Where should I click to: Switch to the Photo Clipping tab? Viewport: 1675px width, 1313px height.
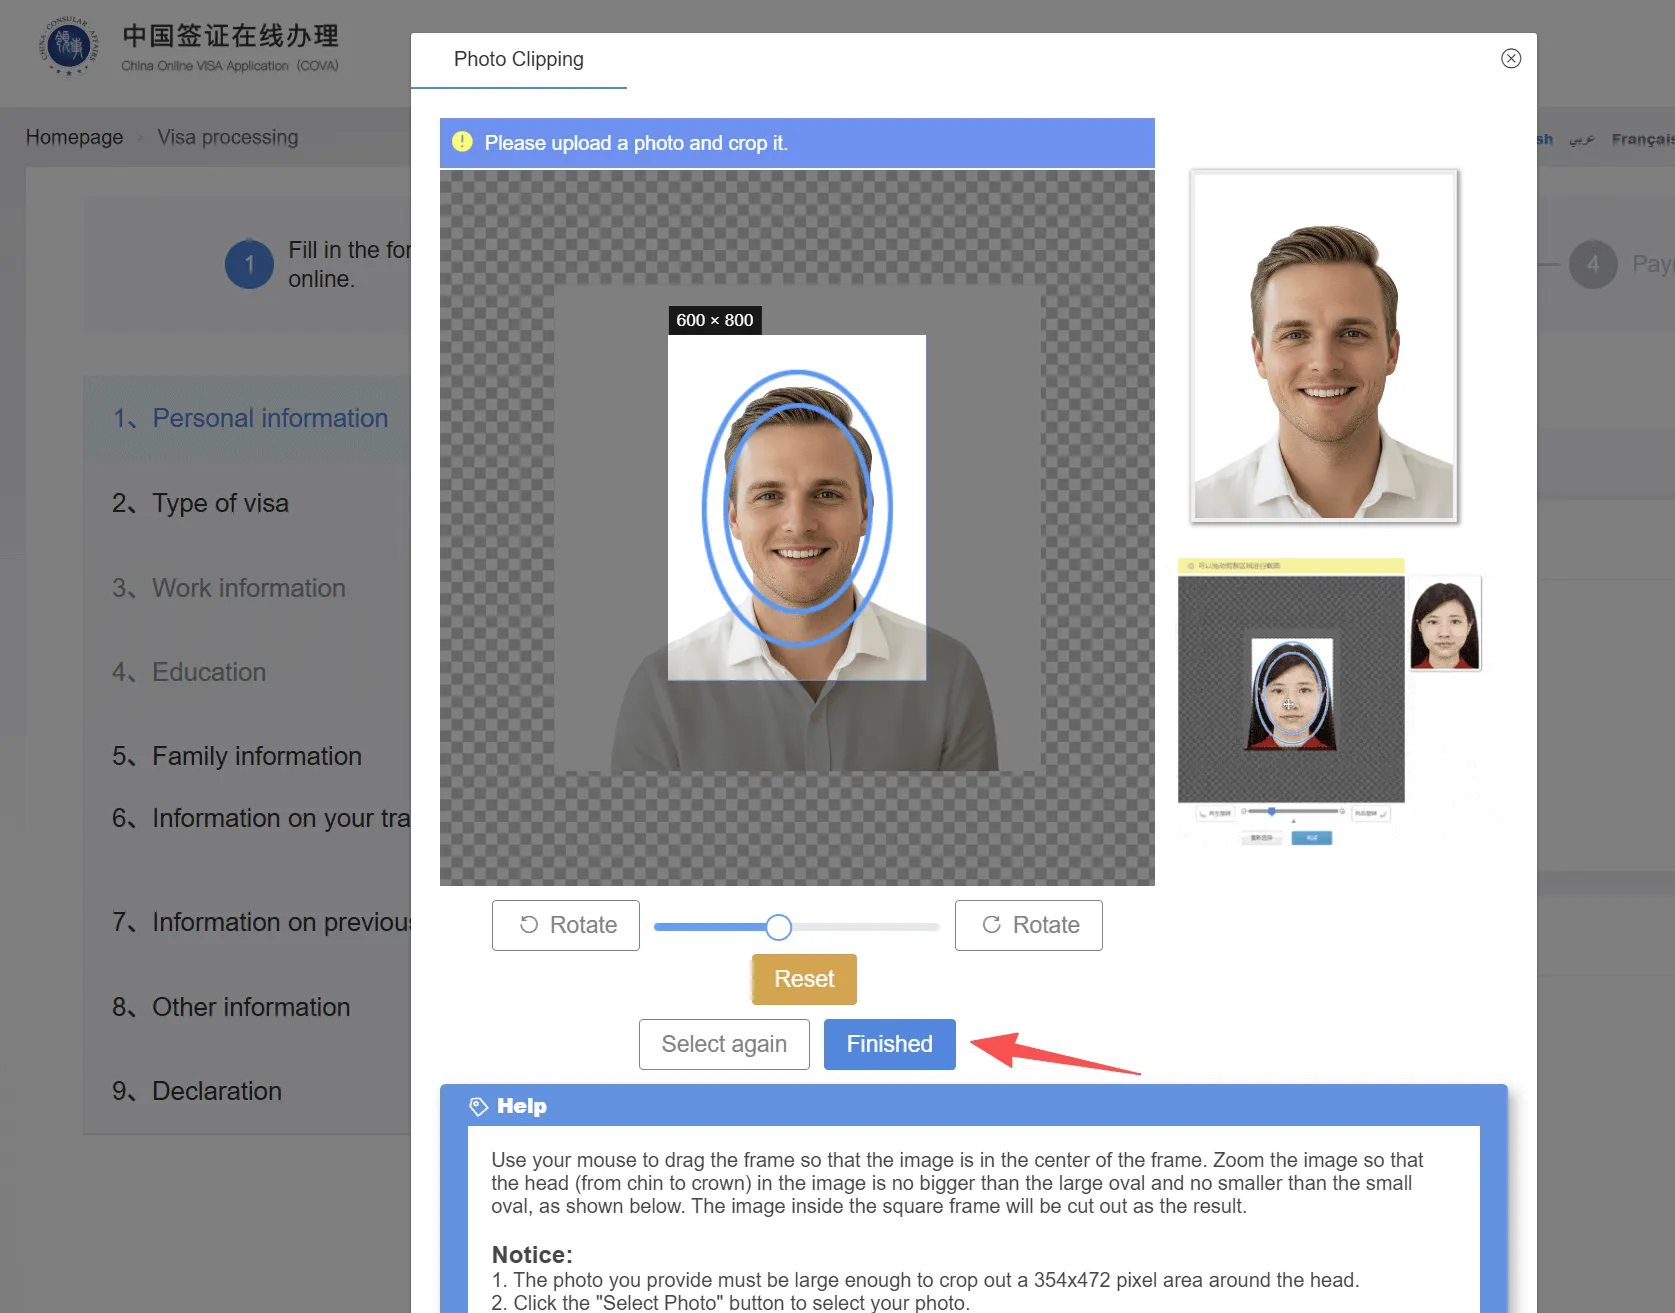518,59
